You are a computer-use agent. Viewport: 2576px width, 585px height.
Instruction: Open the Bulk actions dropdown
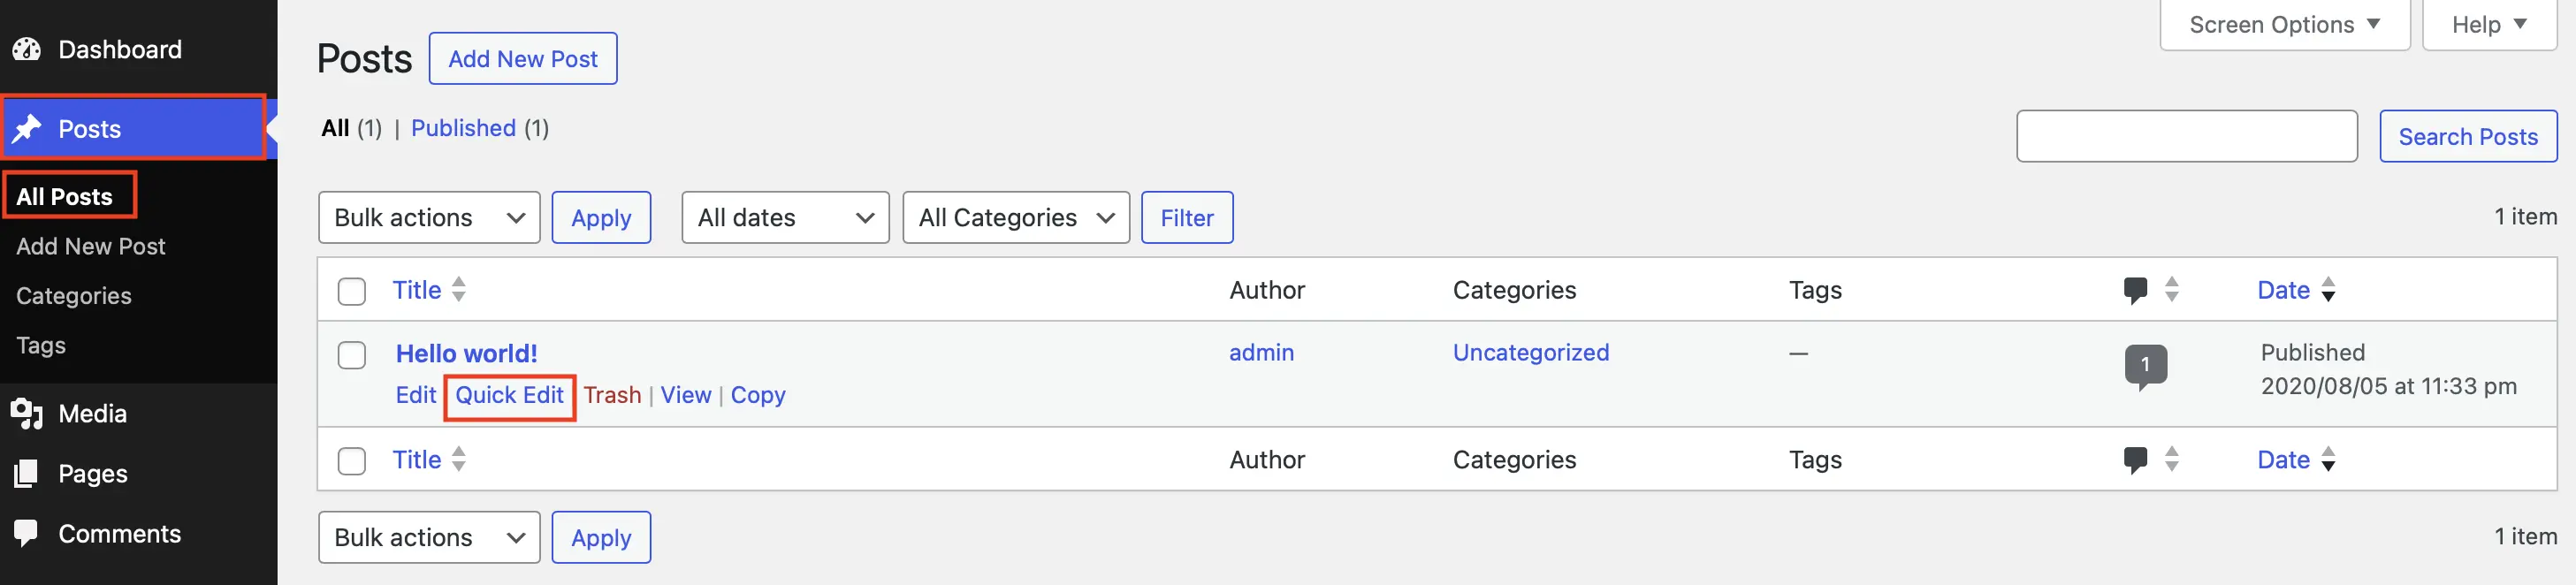(428, 217)
